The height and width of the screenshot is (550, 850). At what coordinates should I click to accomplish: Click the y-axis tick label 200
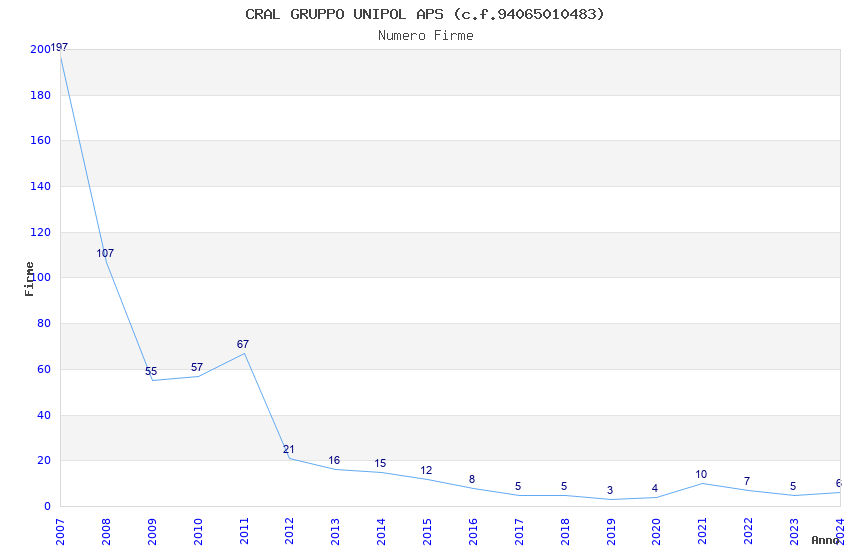click(40, 49)
